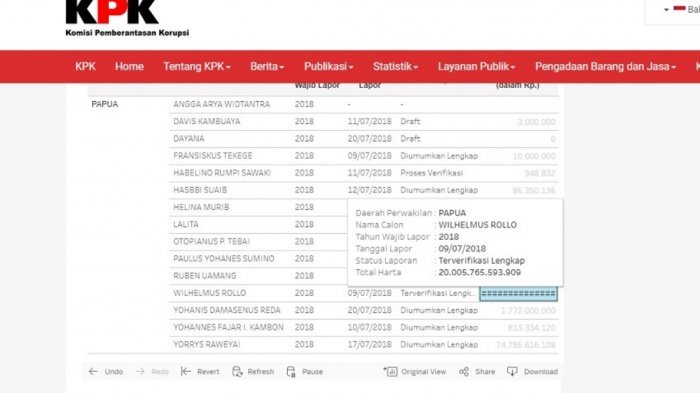Select row WILHELMUS ROLLO name
The width and height of the screenshot is (700, 393).
210,293
